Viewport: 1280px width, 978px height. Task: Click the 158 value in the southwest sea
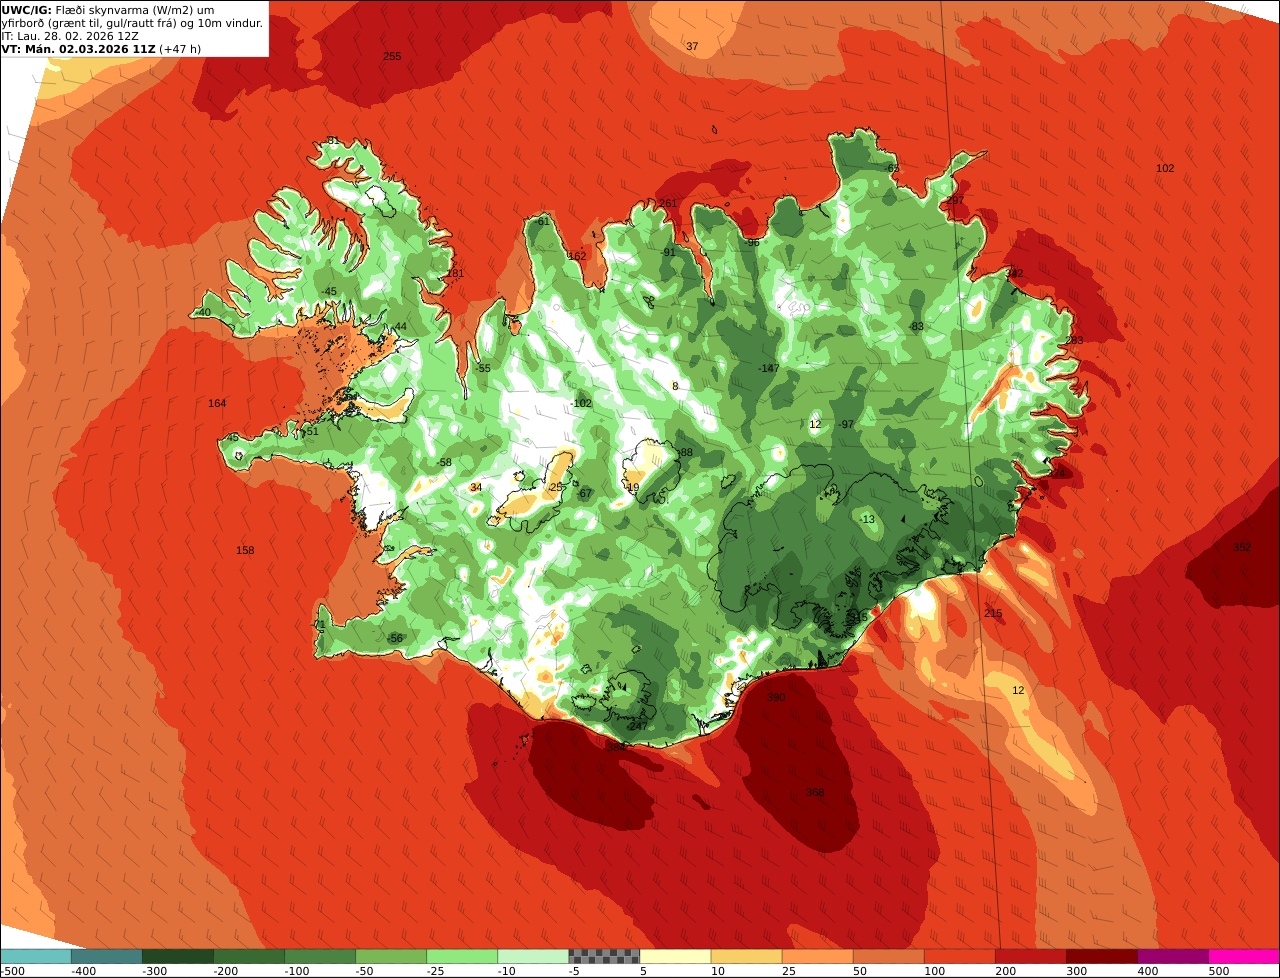[245, 550]
